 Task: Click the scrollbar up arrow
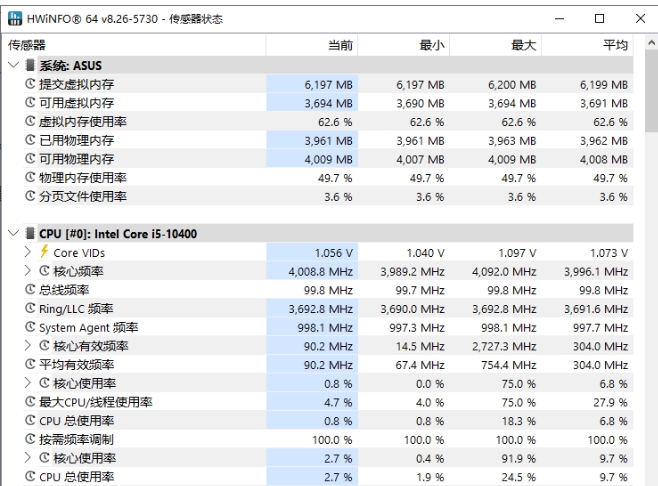(651, 43)
